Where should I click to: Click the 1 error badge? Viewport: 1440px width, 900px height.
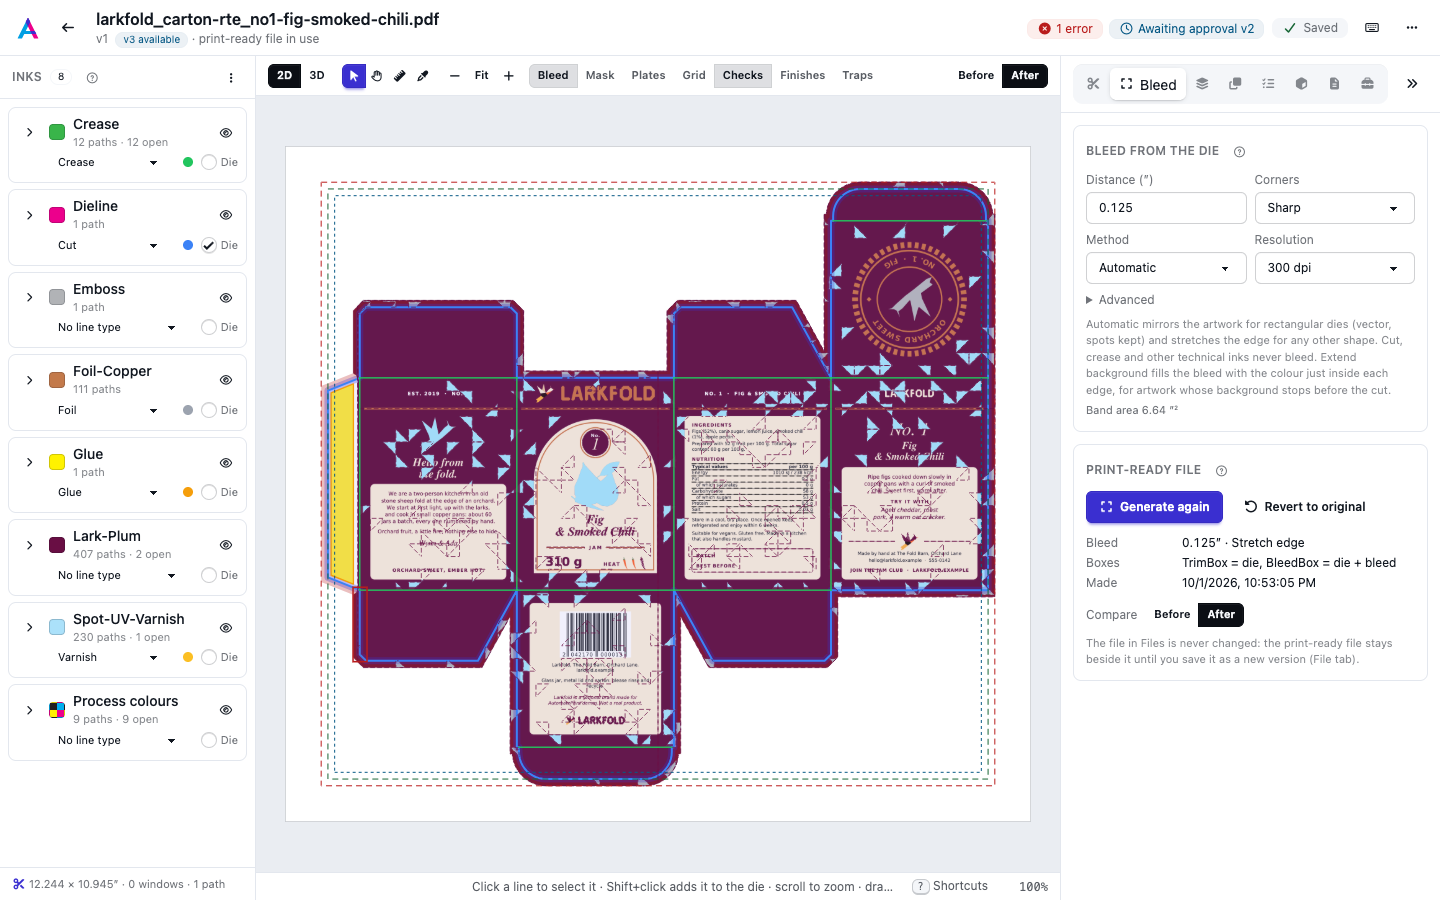1065,29
